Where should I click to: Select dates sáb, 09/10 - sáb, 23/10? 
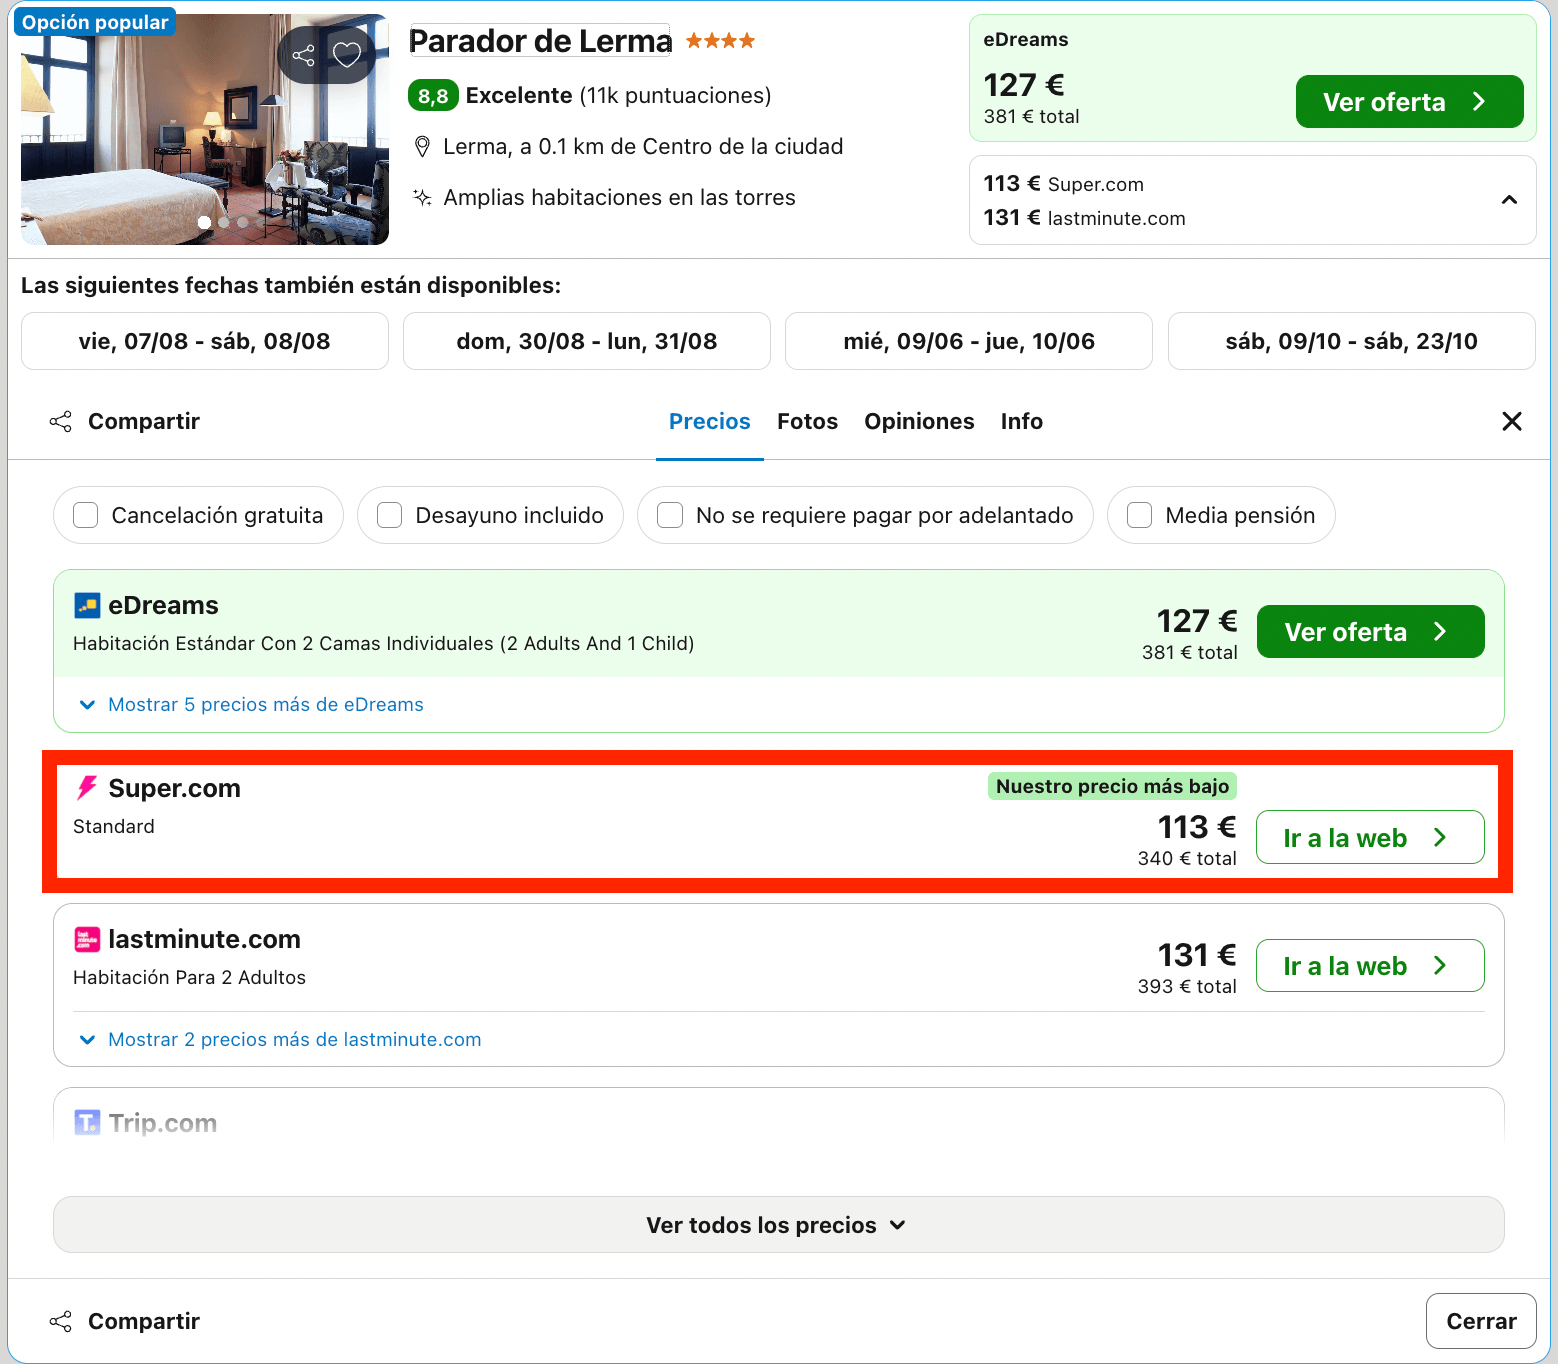pyautogui.click(x=1352, y=341)
